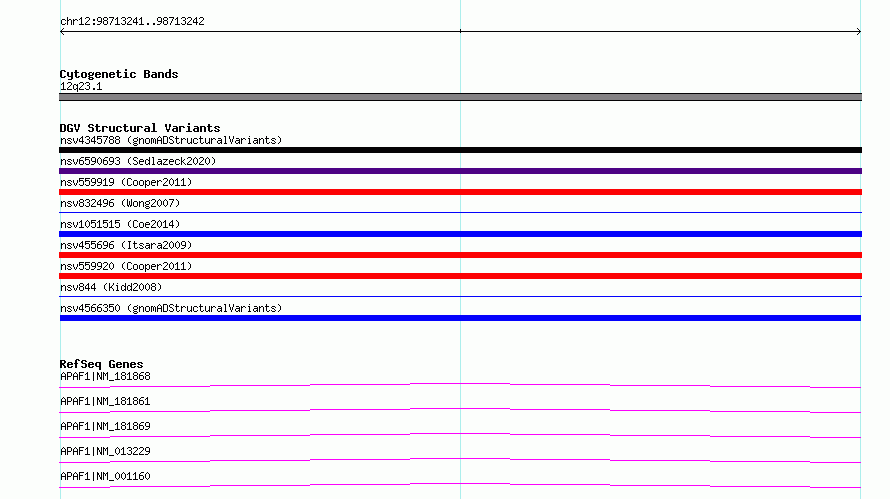Image resolution: width=890 pixels, height=499 pixels.
Task: Click the chr12:98713241..98713242 coordinate label
Action: click(x=132, y=22)
